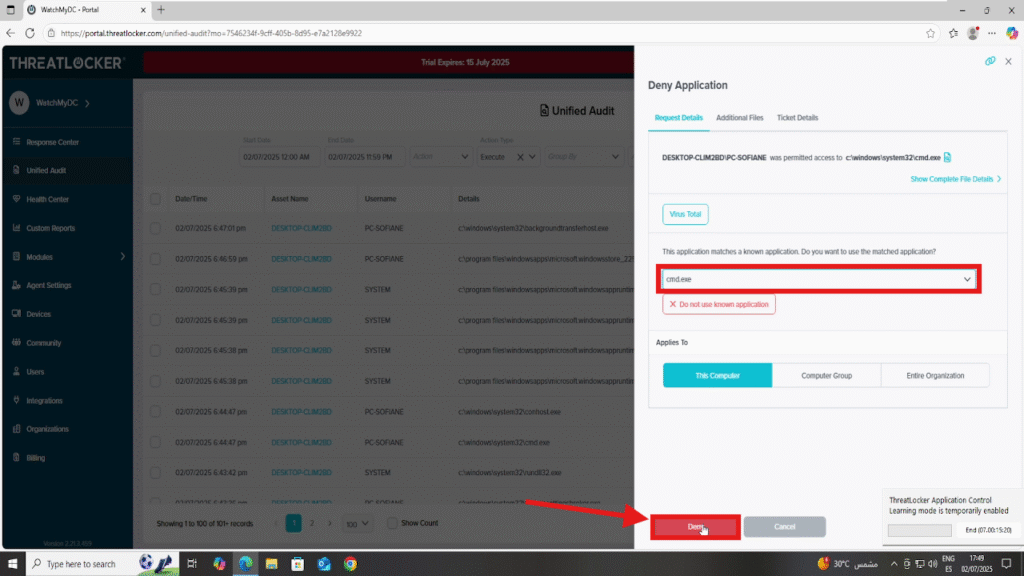Click the End Date field
1024x576 pixels.
click(365, 157)
